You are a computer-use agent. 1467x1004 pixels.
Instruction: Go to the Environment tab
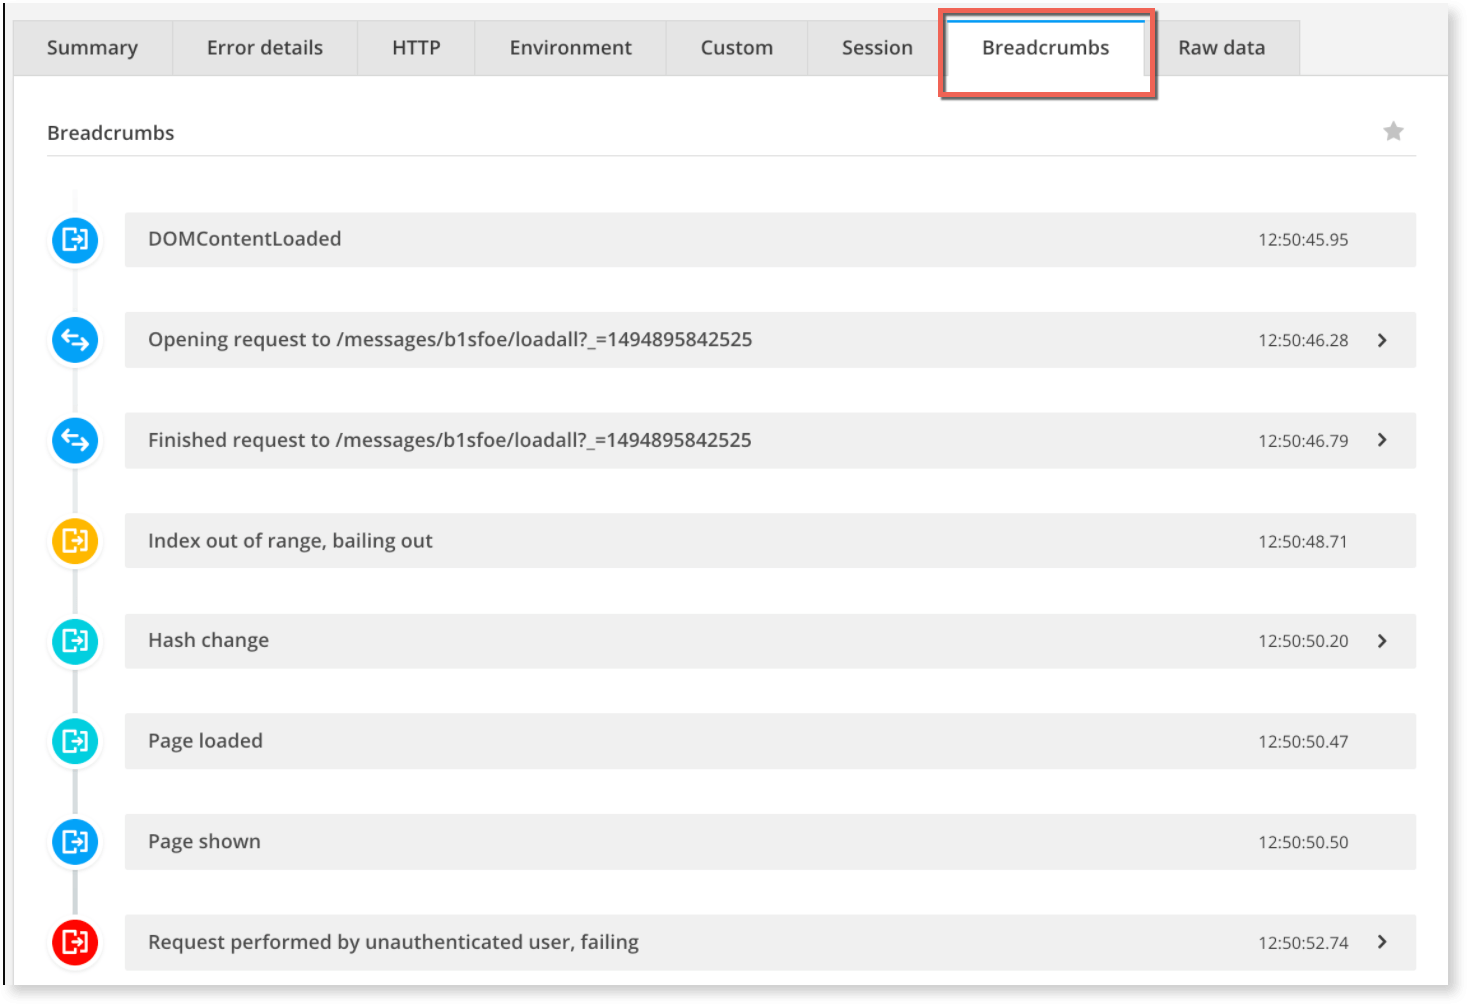click(570, 48)
